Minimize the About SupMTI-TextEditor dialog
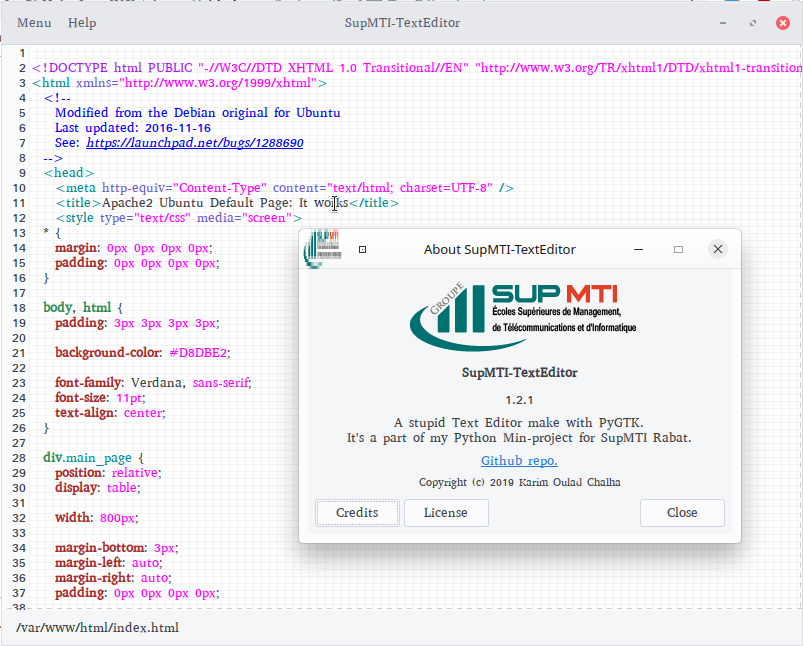Screen dimensions: 803x646 pos(638,249)
